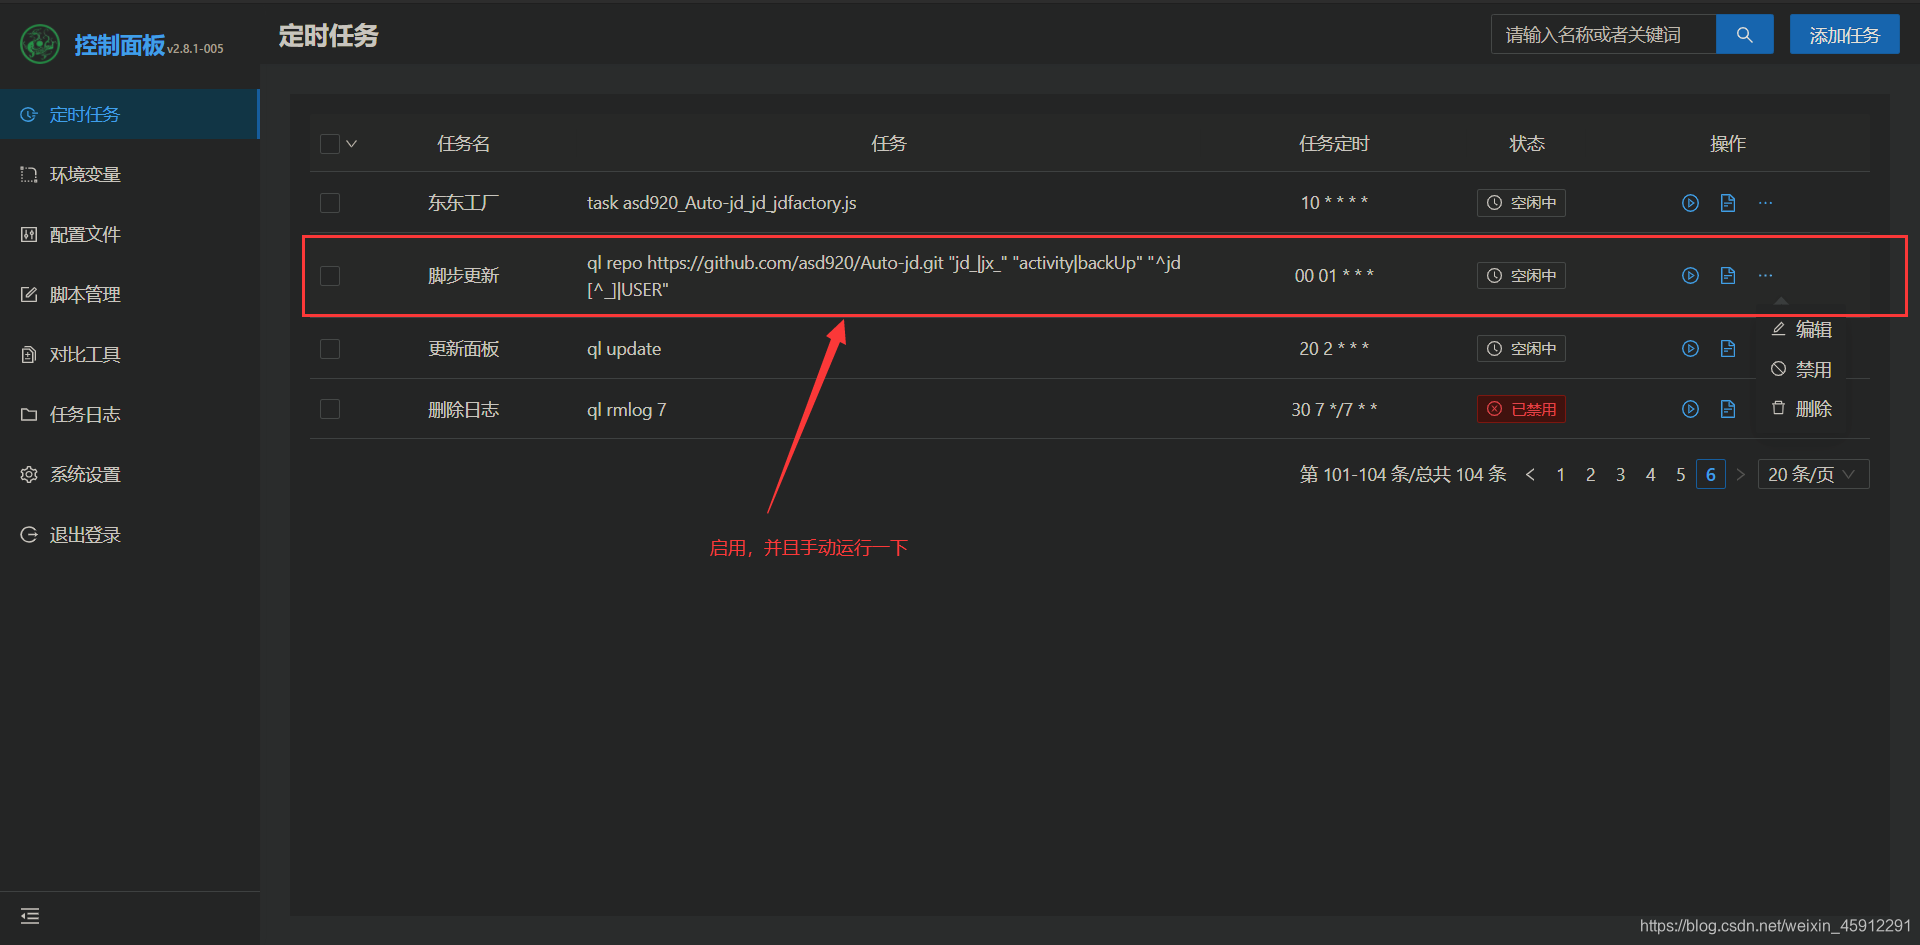The width and height of the screenshot is (1920, 945).
Task: Click the 'ql update' command text
Action: click(624, 349)
